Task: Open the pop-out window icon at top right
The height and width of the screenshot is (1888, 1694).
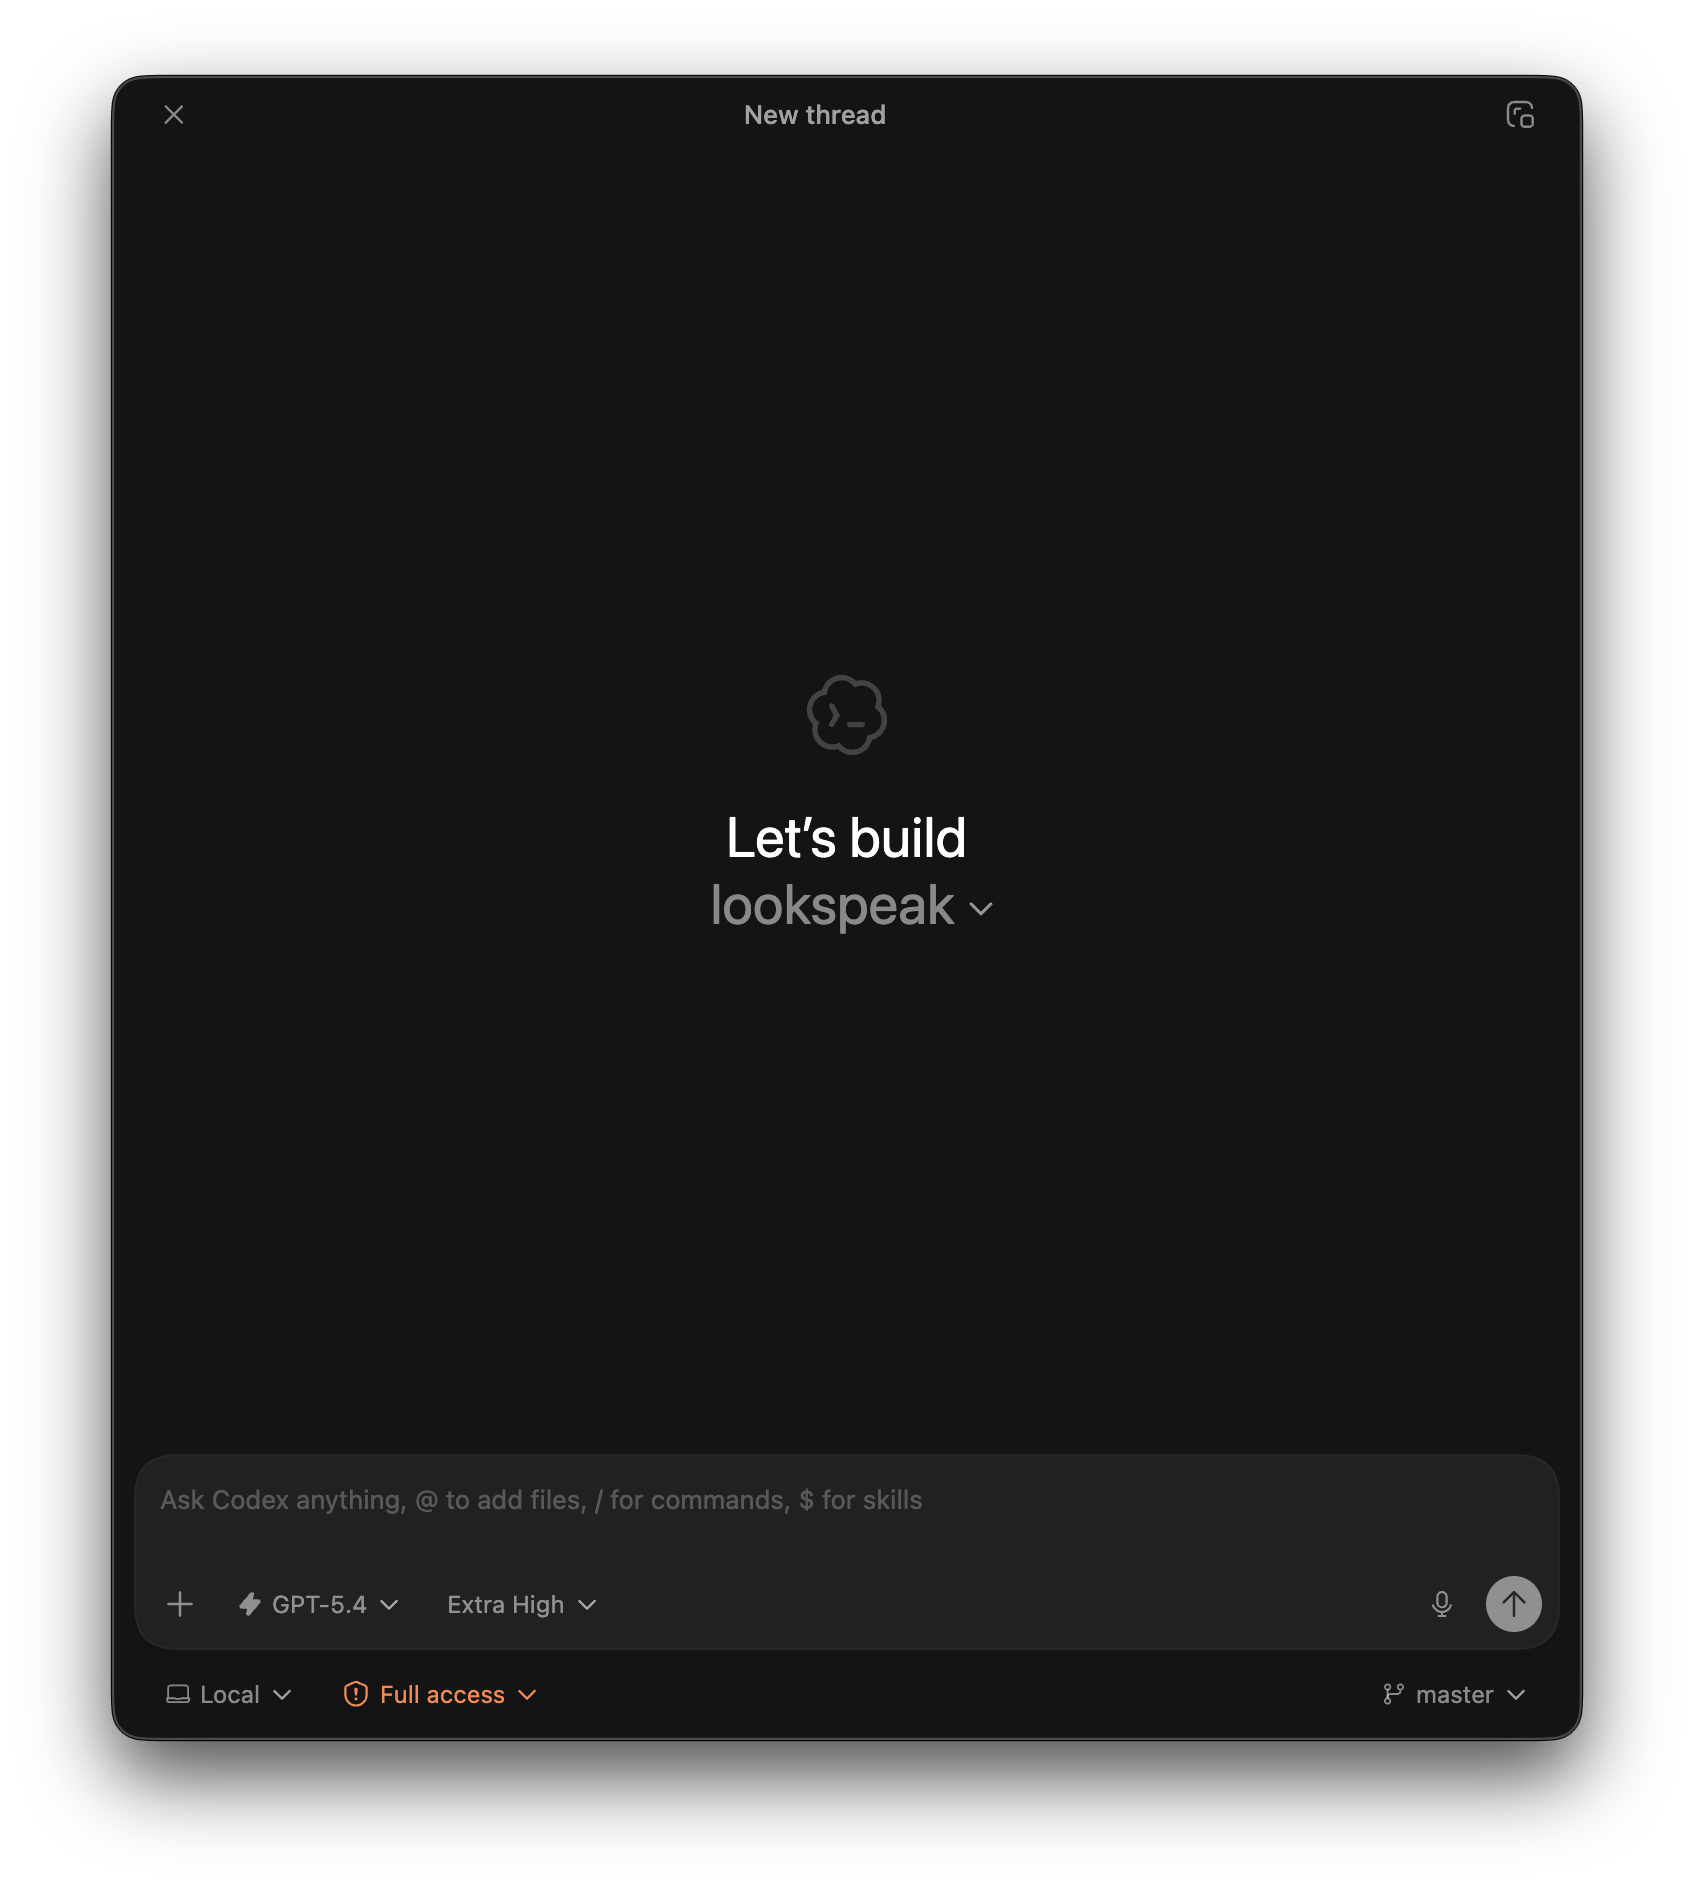Action: point(1520,115)
